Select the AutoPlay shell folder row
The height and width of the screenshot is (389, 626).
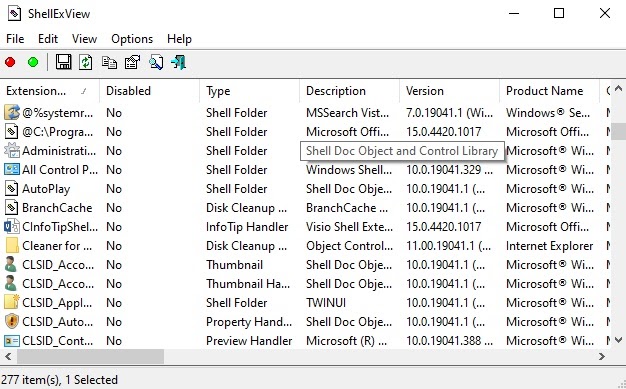coord(305,189)
